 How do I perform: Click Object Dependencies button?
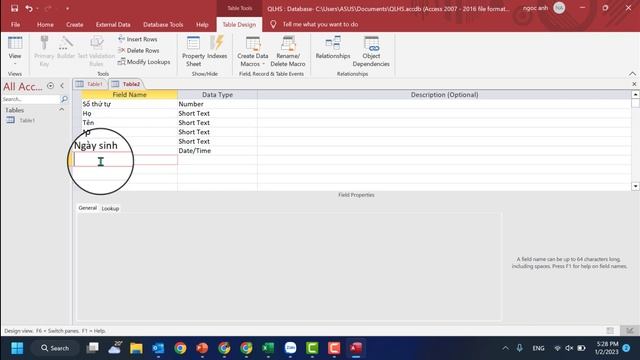point(371,51)
